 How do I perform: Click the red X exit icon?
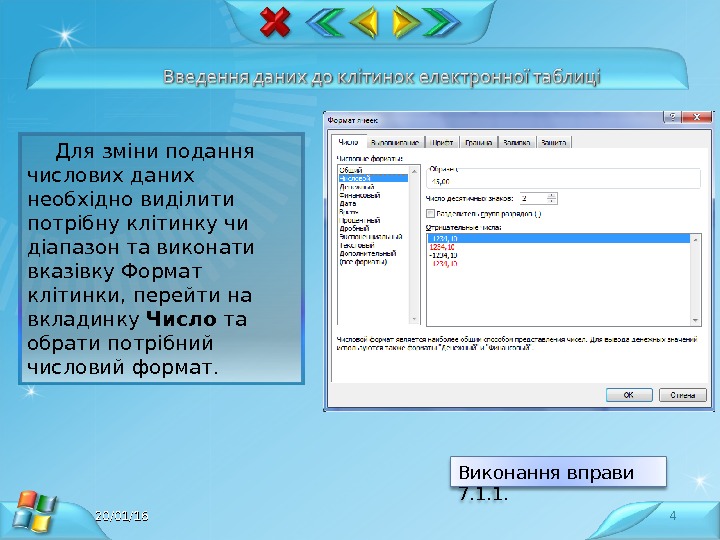pyautogui.click(x=275, y=22)
